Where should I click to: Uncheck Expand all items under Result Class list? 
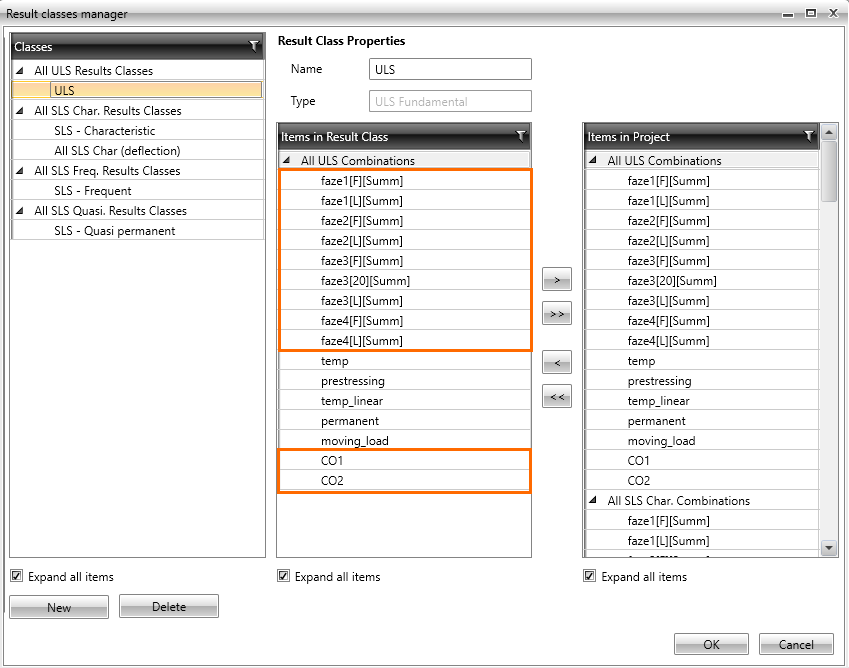click(284, 576)
